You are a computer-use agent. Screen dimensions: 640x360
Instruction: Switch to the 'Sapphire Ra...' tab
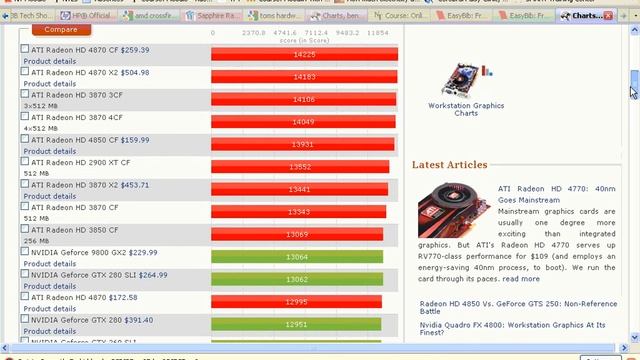[x=212, y=16]
